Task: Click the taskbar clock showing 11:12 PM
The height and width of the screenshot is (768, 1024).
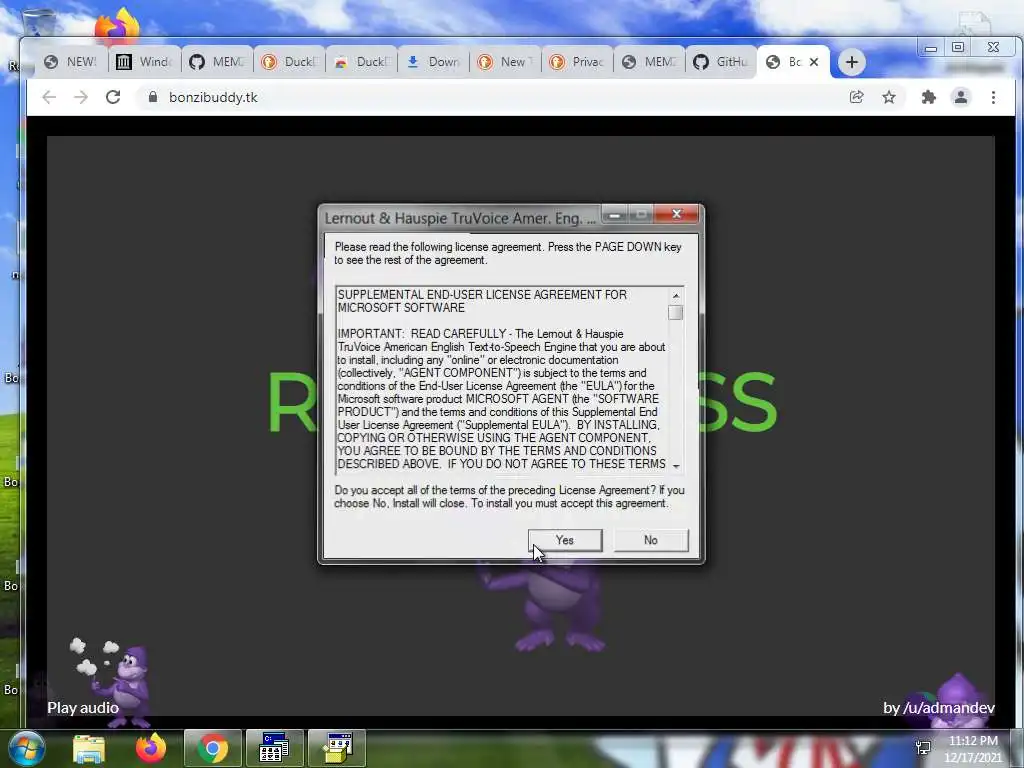Action: 973,749
